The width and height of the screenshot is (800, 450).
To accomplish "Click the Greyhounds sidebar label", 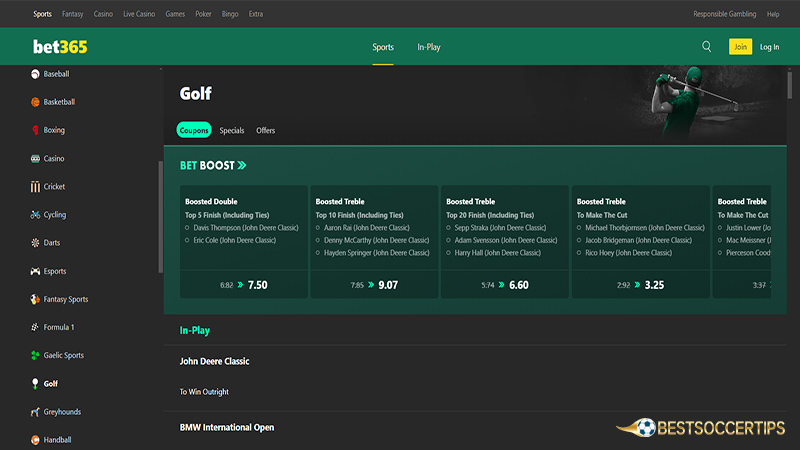I will click(62, 412).
